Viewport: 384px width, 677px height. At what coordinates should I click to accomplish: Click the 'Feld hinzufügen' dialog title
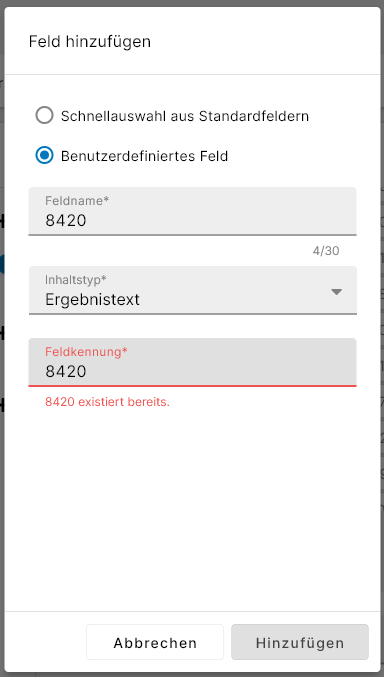[x=90, y=42]
